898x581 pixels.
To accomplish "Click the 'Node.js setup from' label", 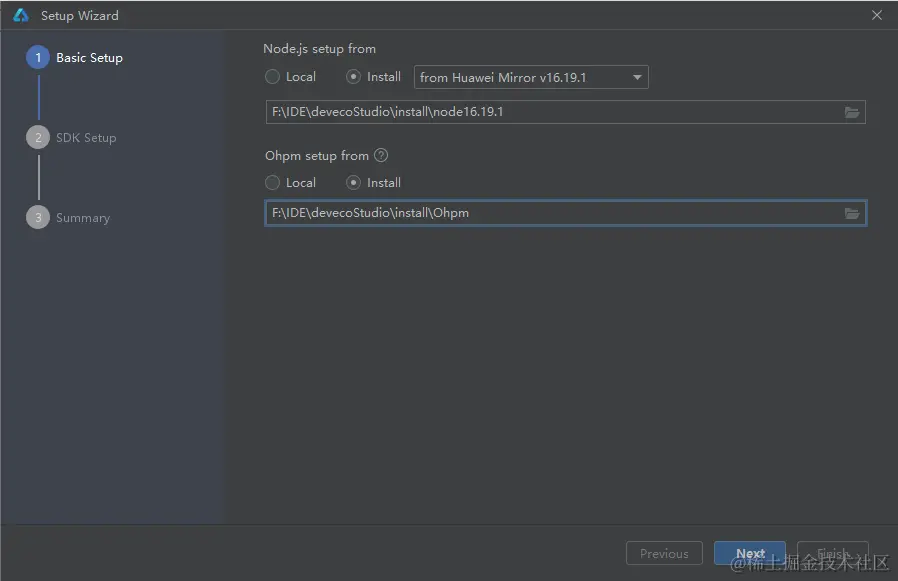I will (x=320, y=49).
